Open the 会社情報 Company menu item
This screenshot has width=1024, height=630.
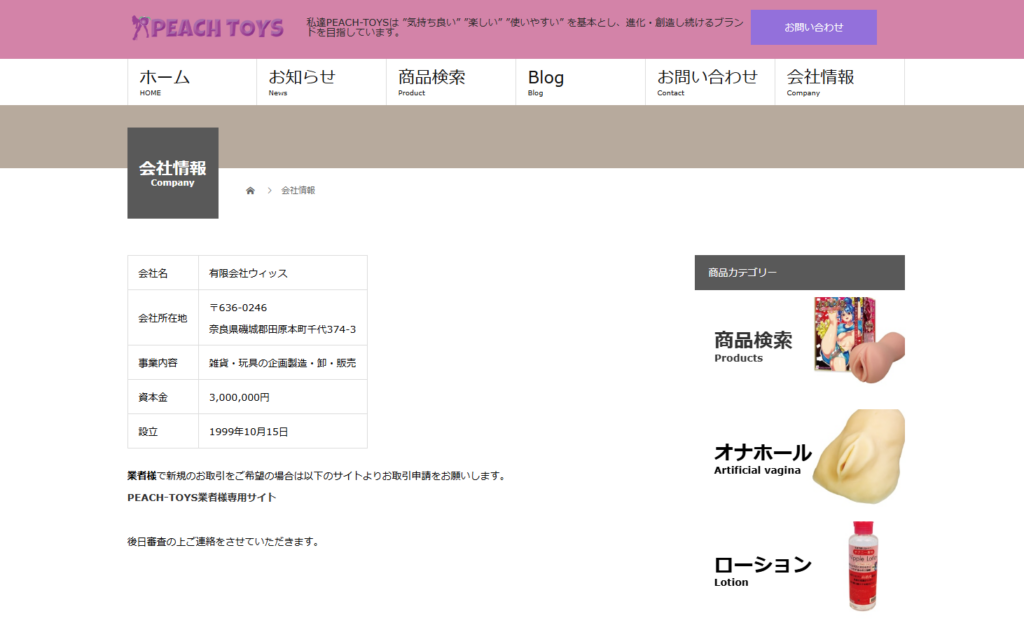840,82
